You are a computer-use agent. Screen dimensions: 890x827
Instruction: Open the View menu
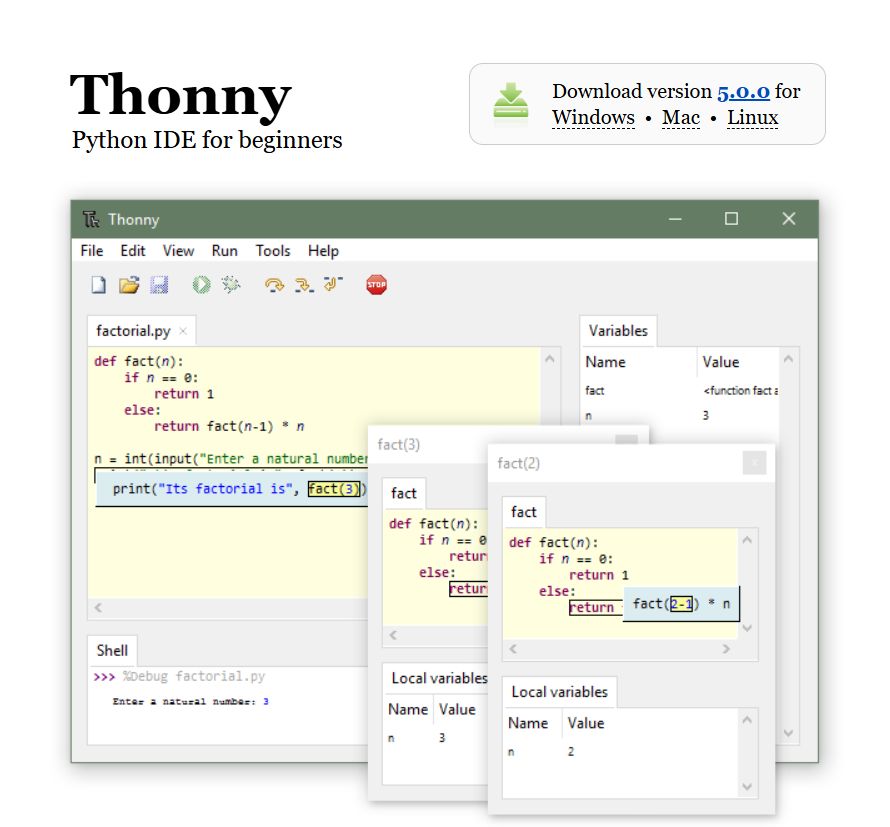(178, 250)
